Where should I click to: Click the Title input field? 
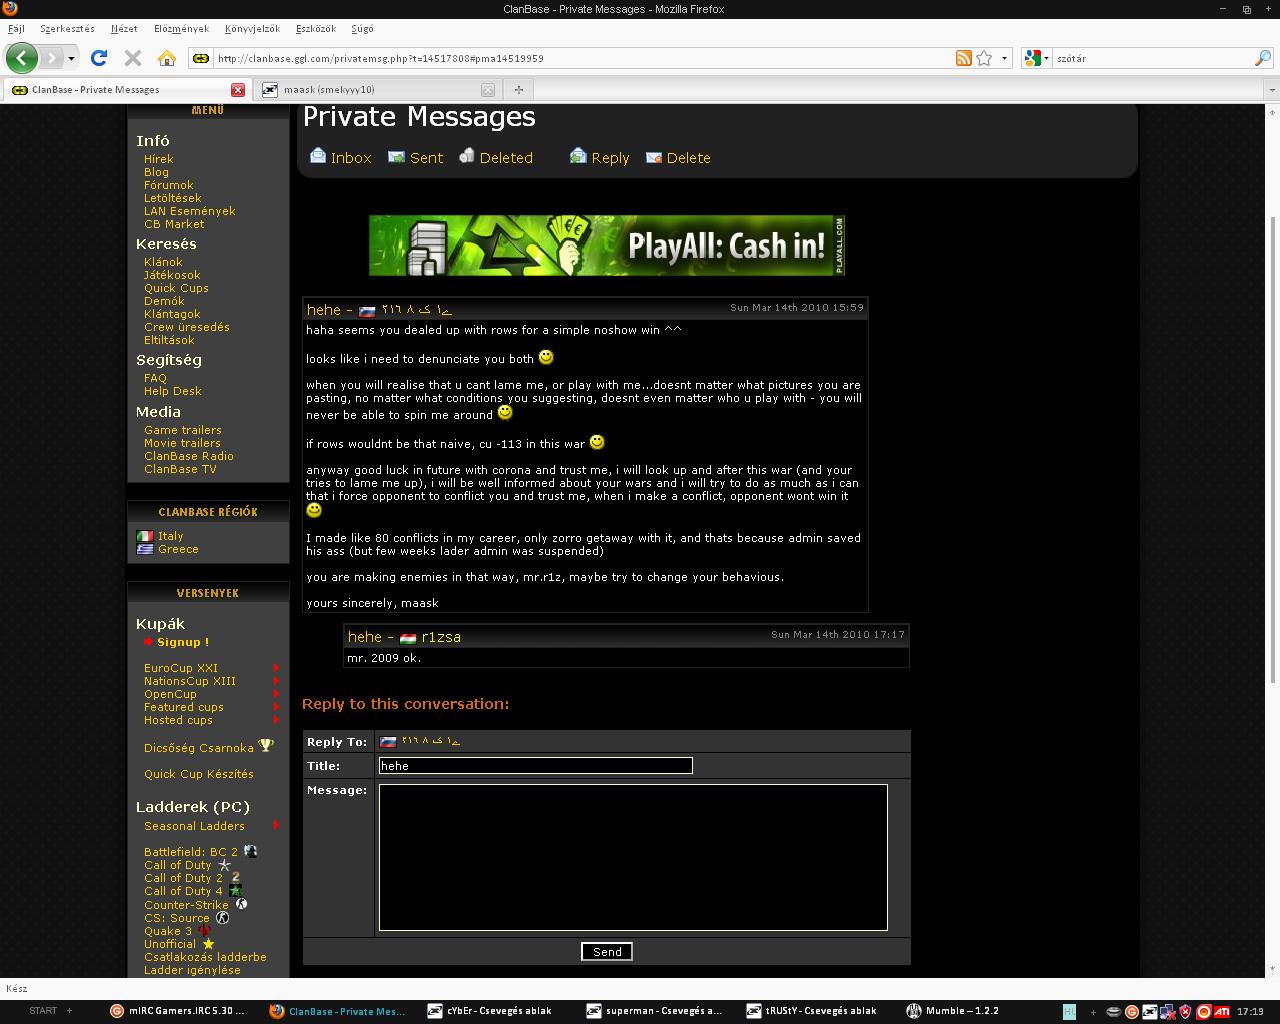(535, 766)
